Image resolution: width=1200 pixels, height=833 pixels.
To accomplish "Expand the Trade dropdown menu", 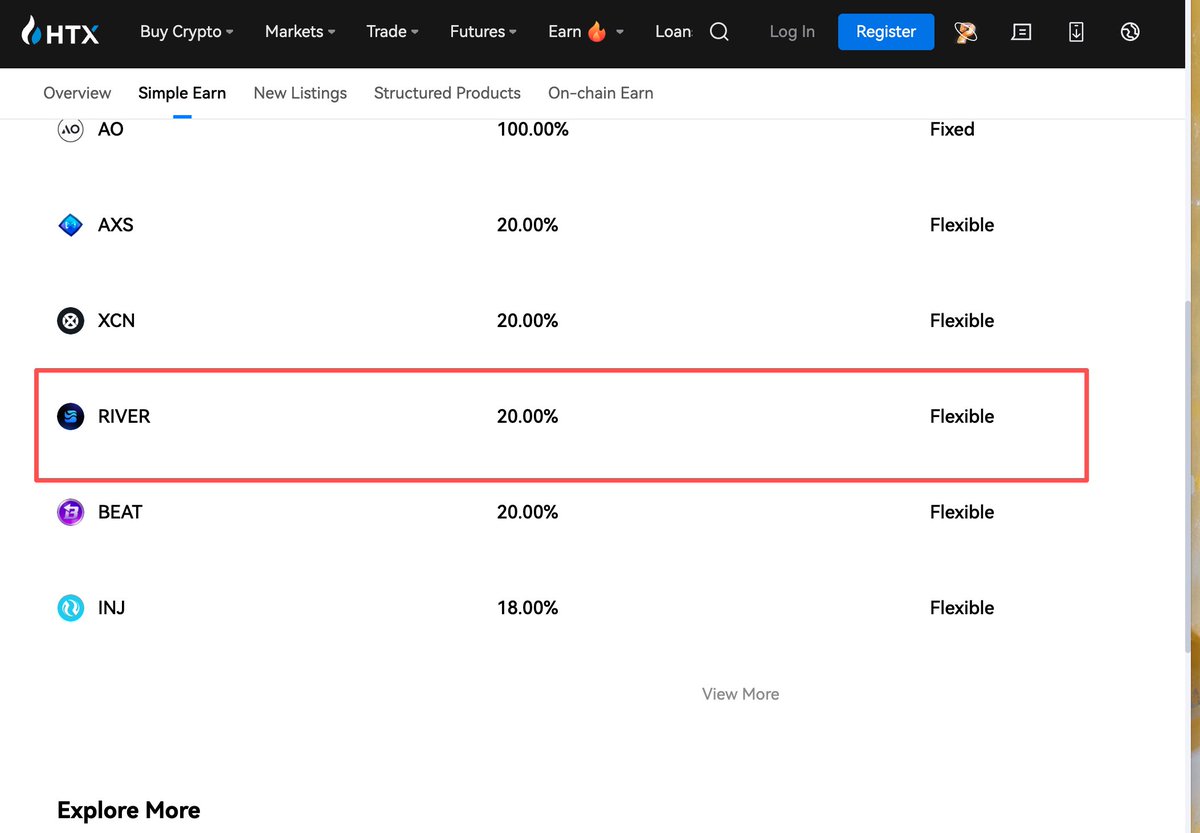I will coord(392,32).
